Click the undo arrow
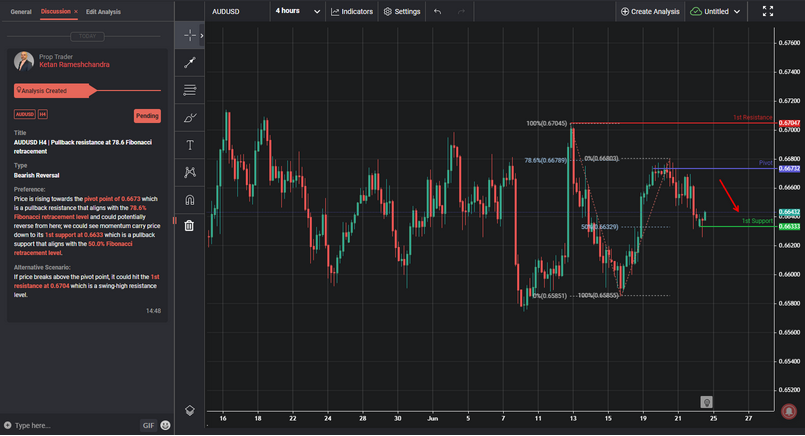Screen dimensions: 805x436 [x=437, y=11]
